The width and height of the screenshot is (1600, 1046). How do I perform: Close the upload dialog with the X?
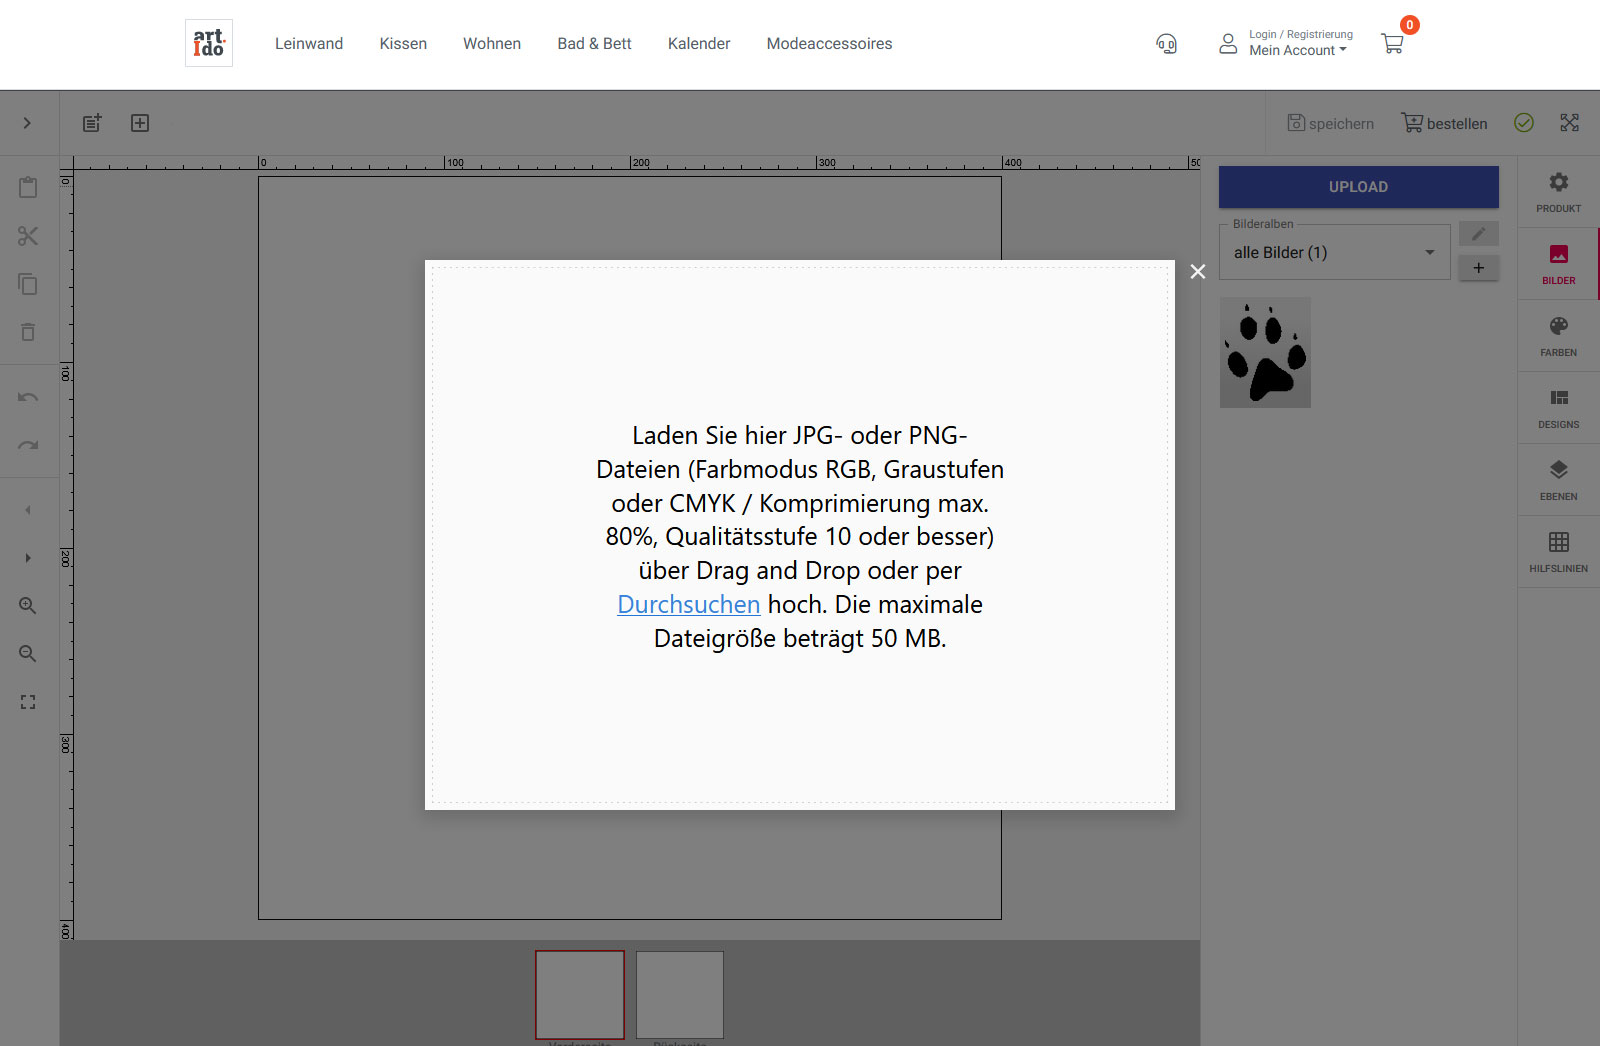click(x=1198, y=271)
